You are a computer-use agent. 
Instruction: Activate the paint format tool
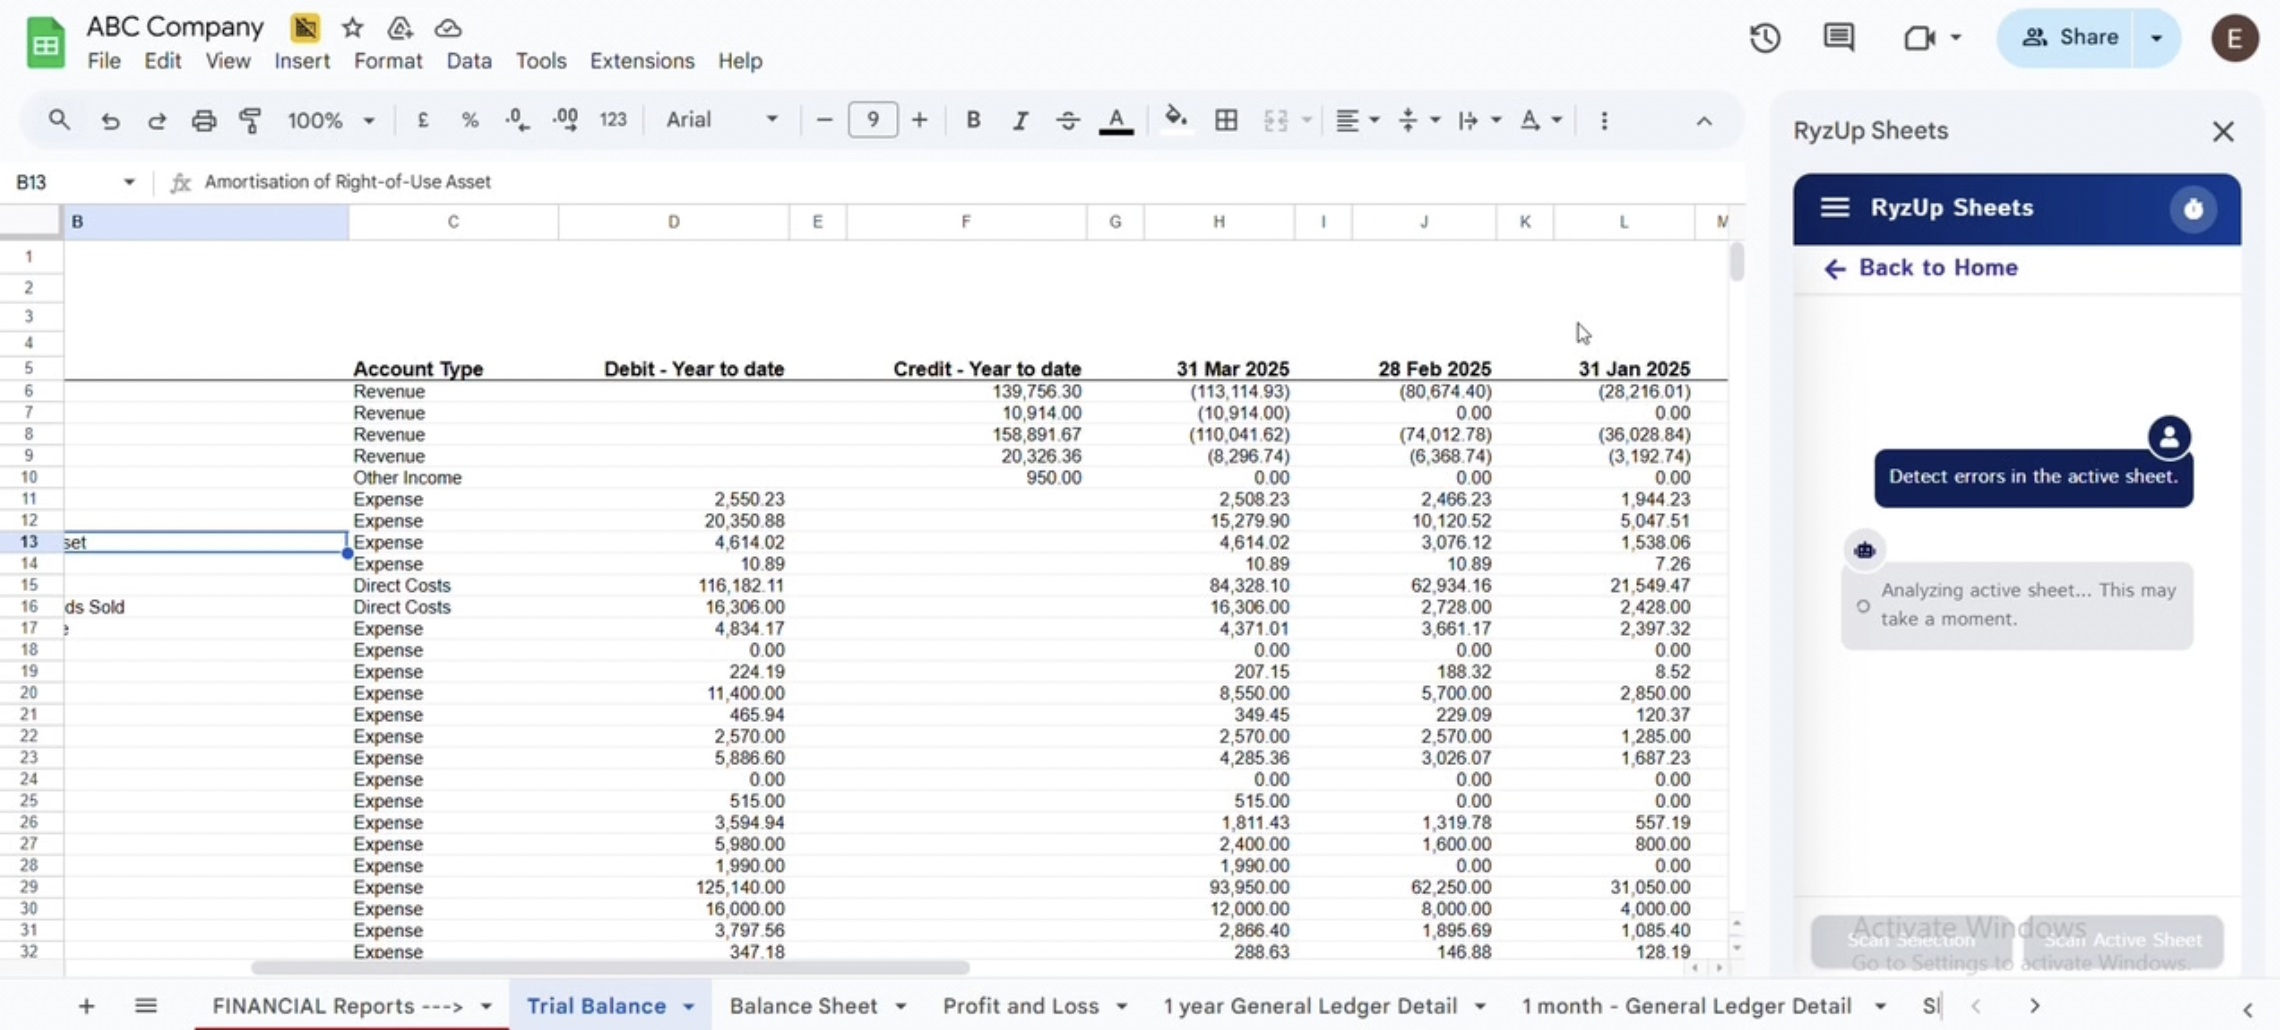250,121
